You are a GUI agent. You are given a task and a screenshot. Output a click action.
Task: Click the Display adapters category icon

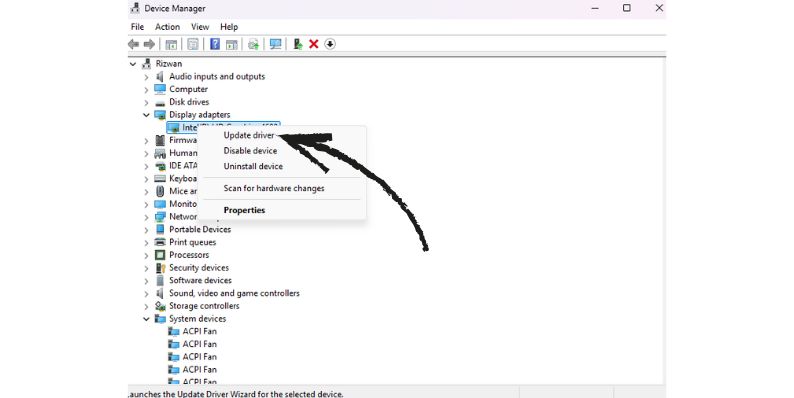[160, 115]
